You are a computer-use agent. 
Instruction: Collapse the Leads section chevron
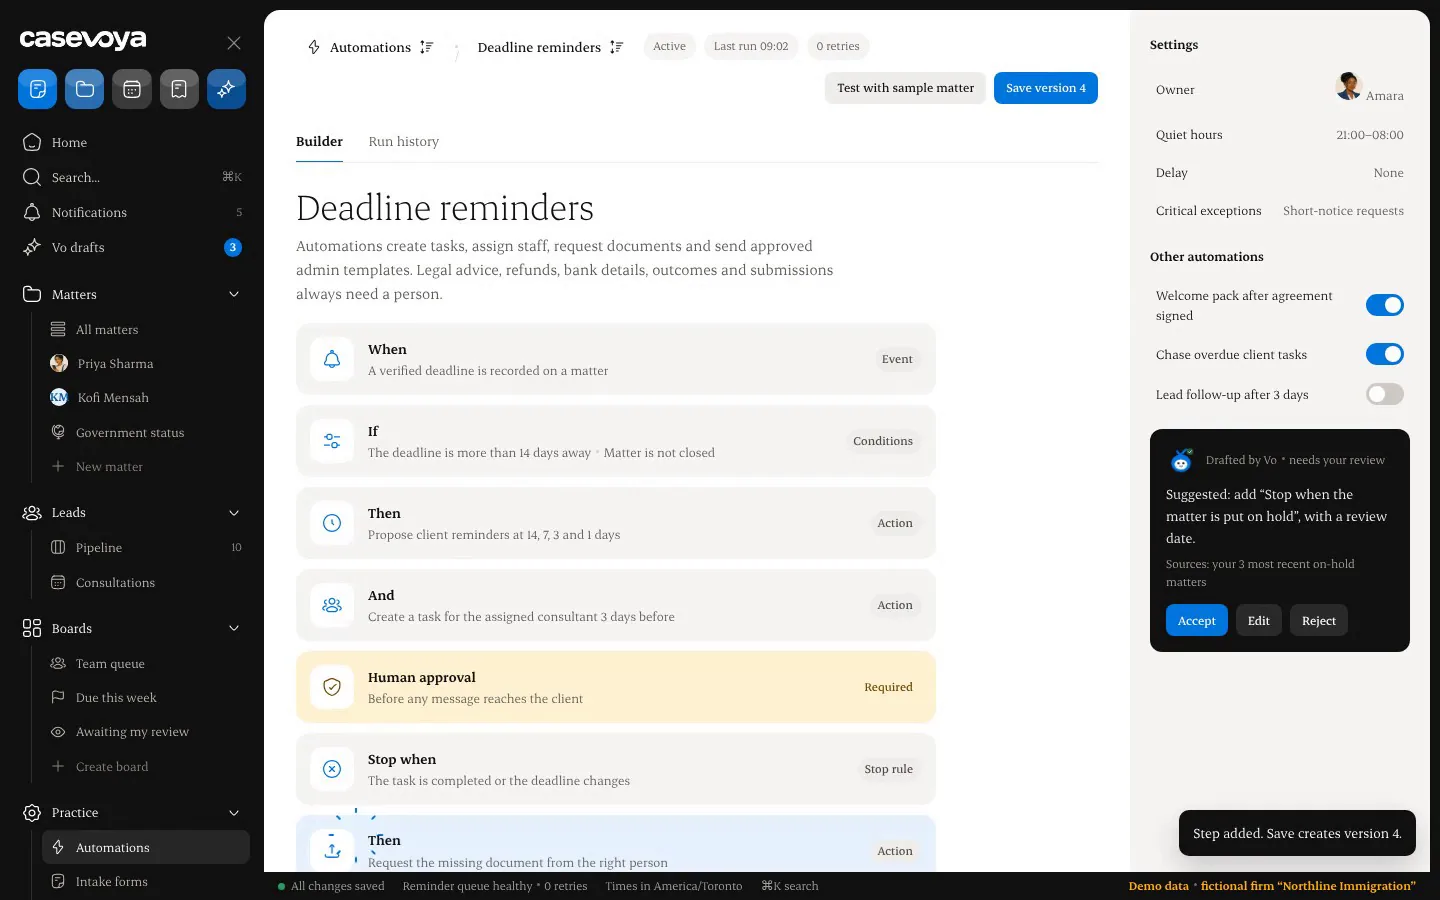point(234,513)
